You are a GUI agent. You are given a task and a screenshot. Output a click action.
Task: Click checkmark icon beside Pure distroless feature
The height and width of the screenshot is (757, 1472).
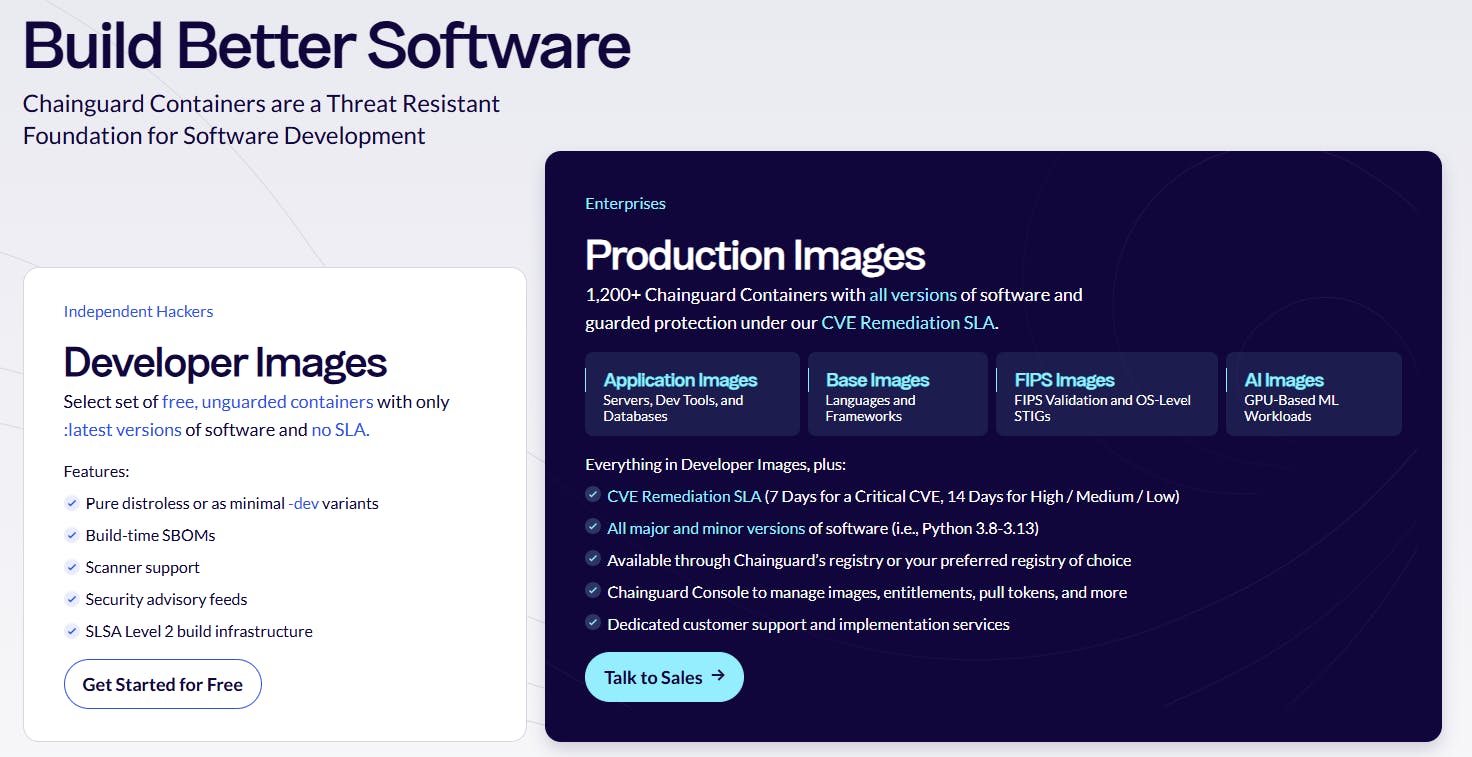tap(72, 503)
